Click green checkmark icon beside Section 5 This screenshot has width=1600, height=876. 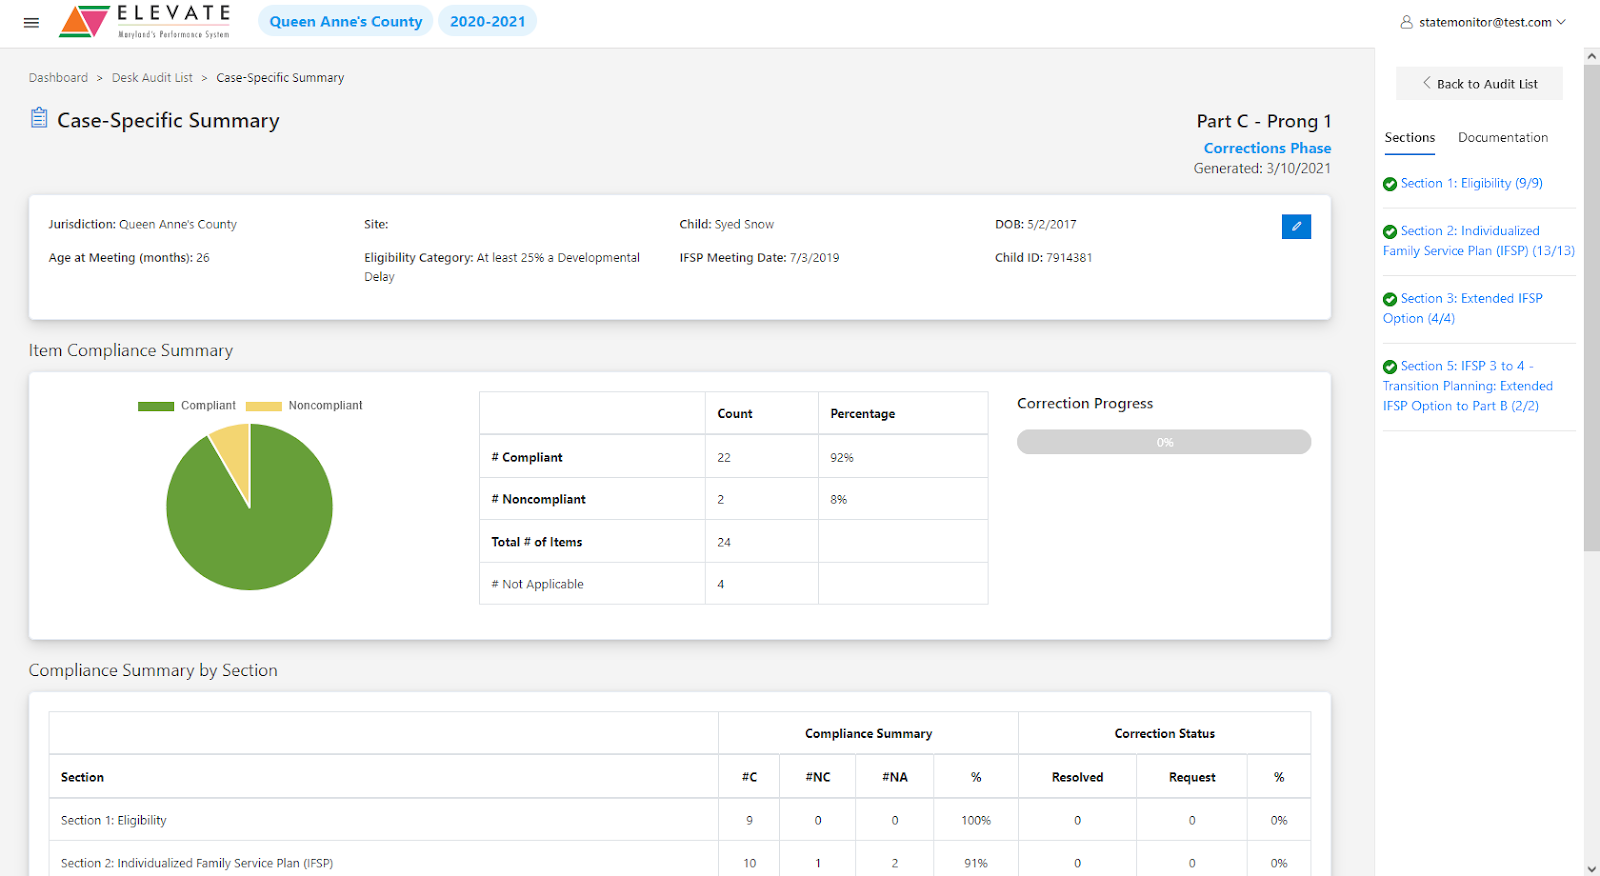pos(1390,367)
